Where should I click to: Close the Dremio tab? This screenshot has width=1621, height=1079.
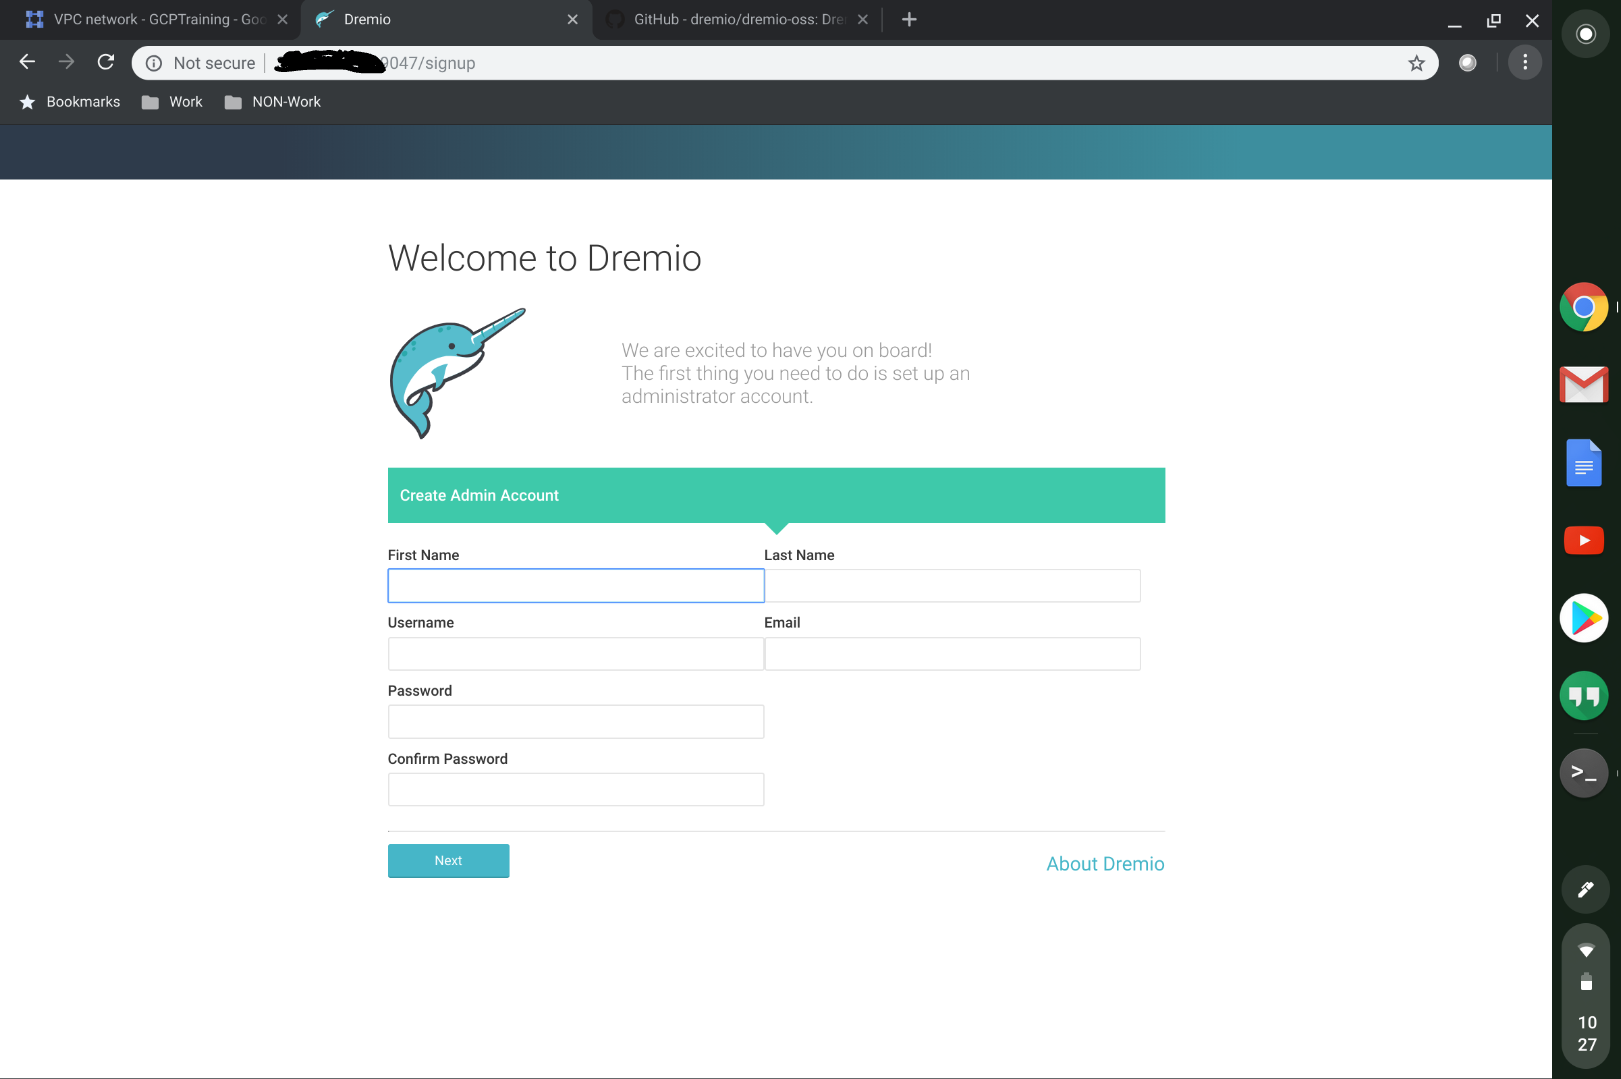(572, 19)
